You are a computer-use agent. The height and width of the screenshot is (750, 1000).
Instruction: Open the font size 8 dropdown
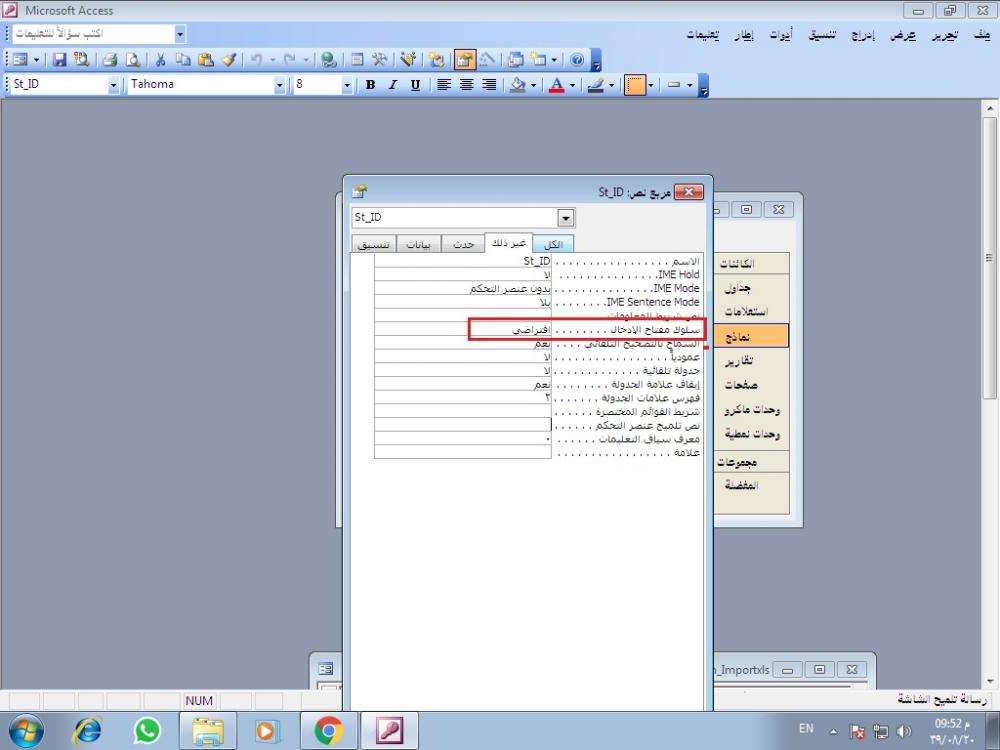347,85
